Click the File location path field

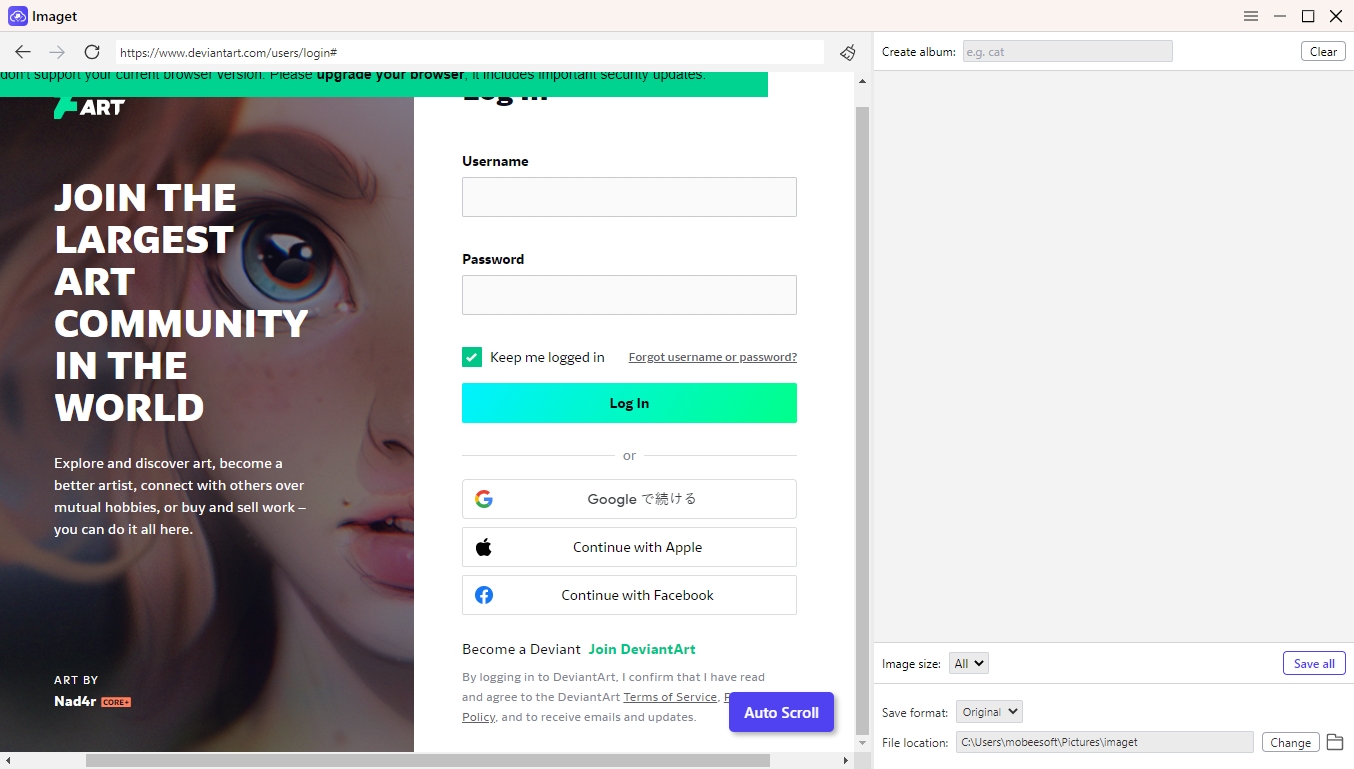click(1104, 742)
